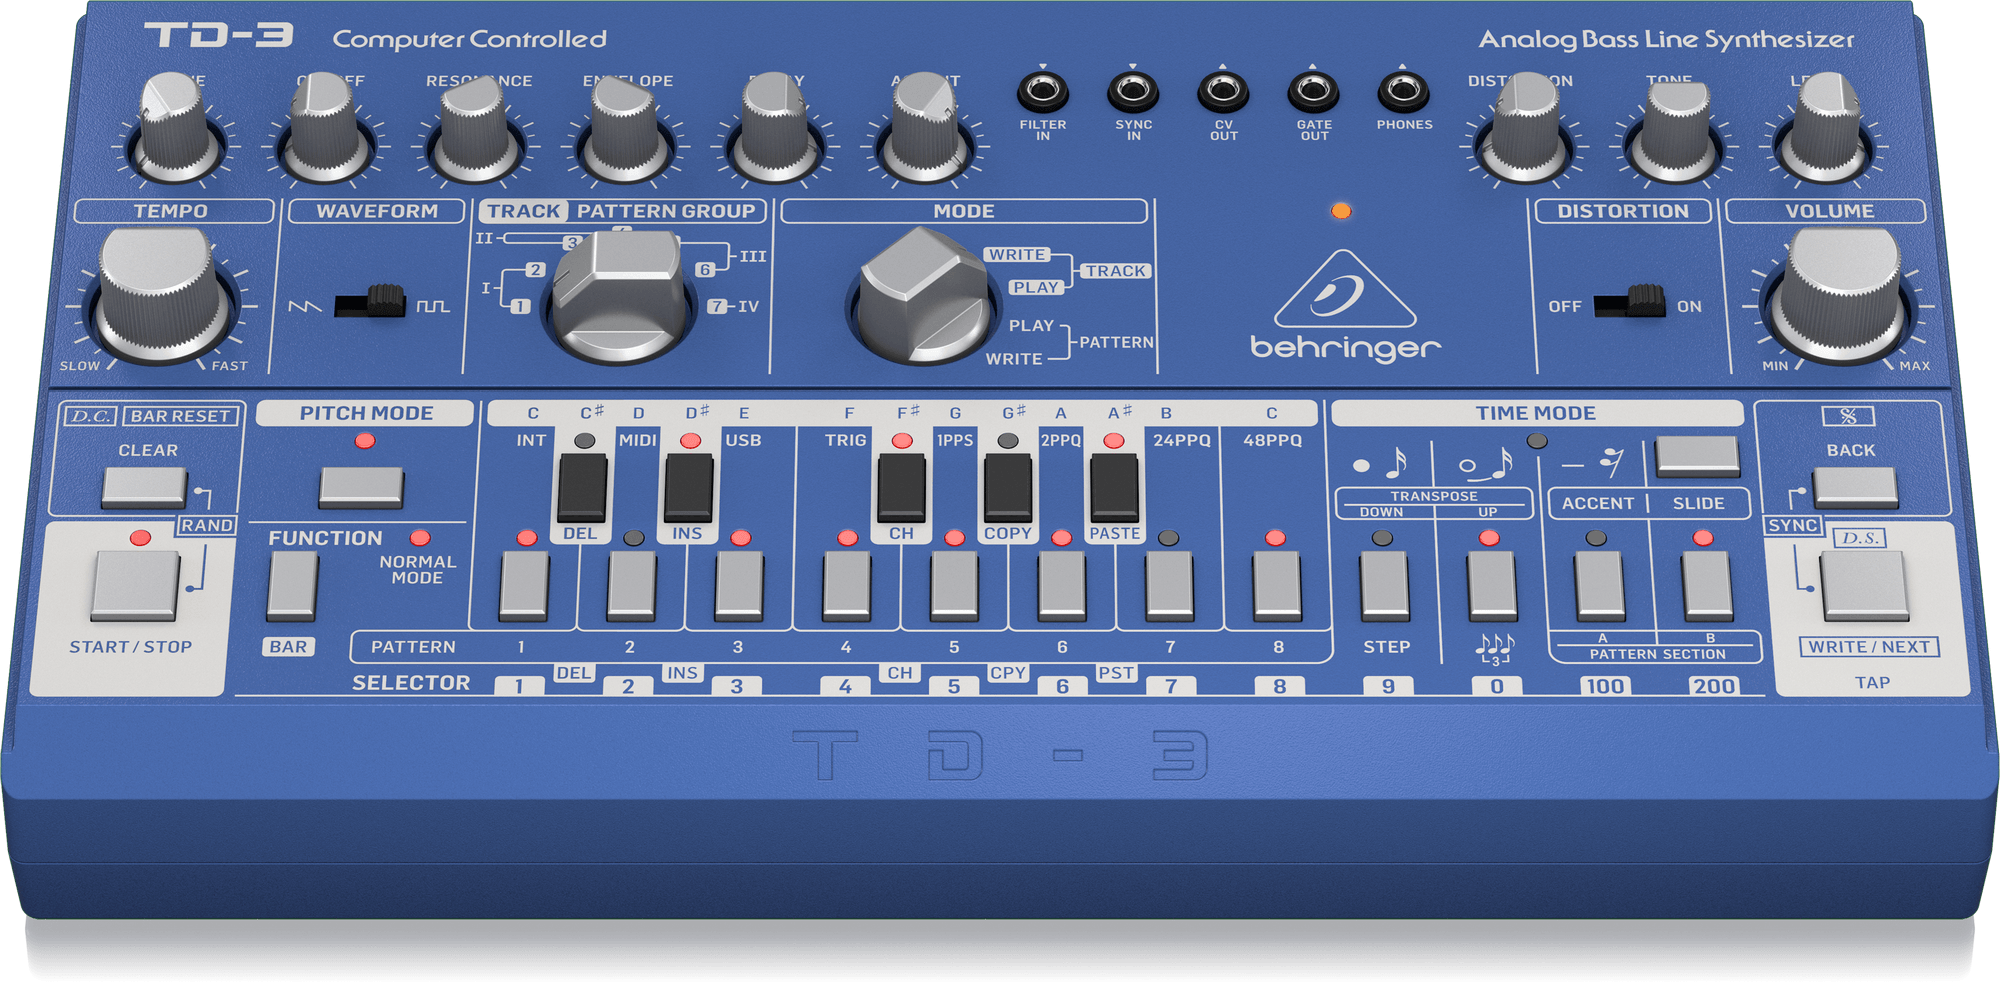Push pattern button 4
The image size is (2000, 983).
(x=847, y=586)
